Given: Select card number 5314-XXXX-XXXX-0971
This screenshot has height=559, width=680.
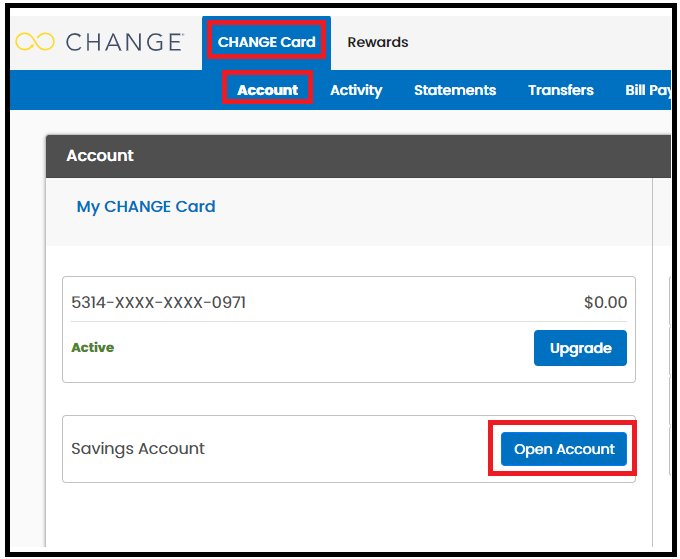Looking at the screenshot, I should pyautogui.click(x=158, y=302).
